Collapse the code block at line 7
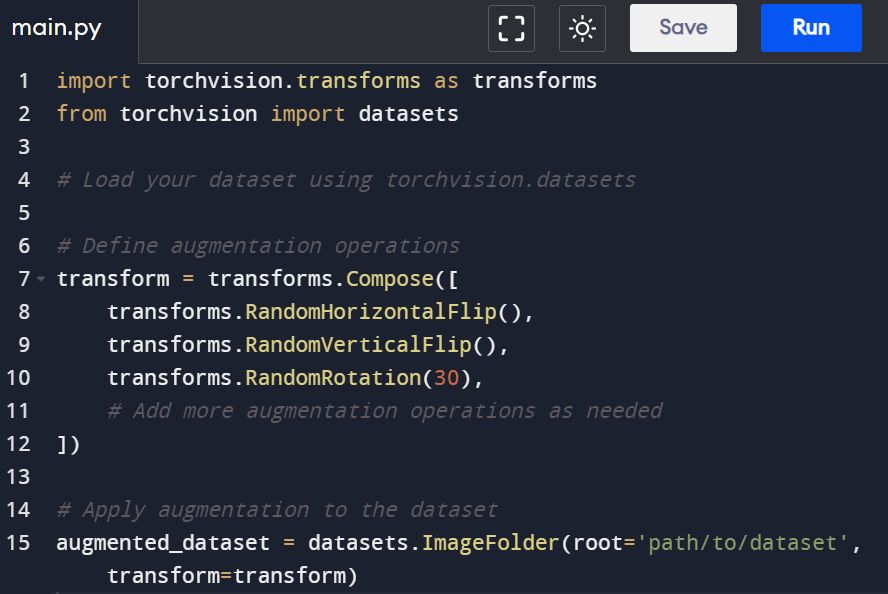The height and width of the screenshot is (594, 888). click(41, 278)
